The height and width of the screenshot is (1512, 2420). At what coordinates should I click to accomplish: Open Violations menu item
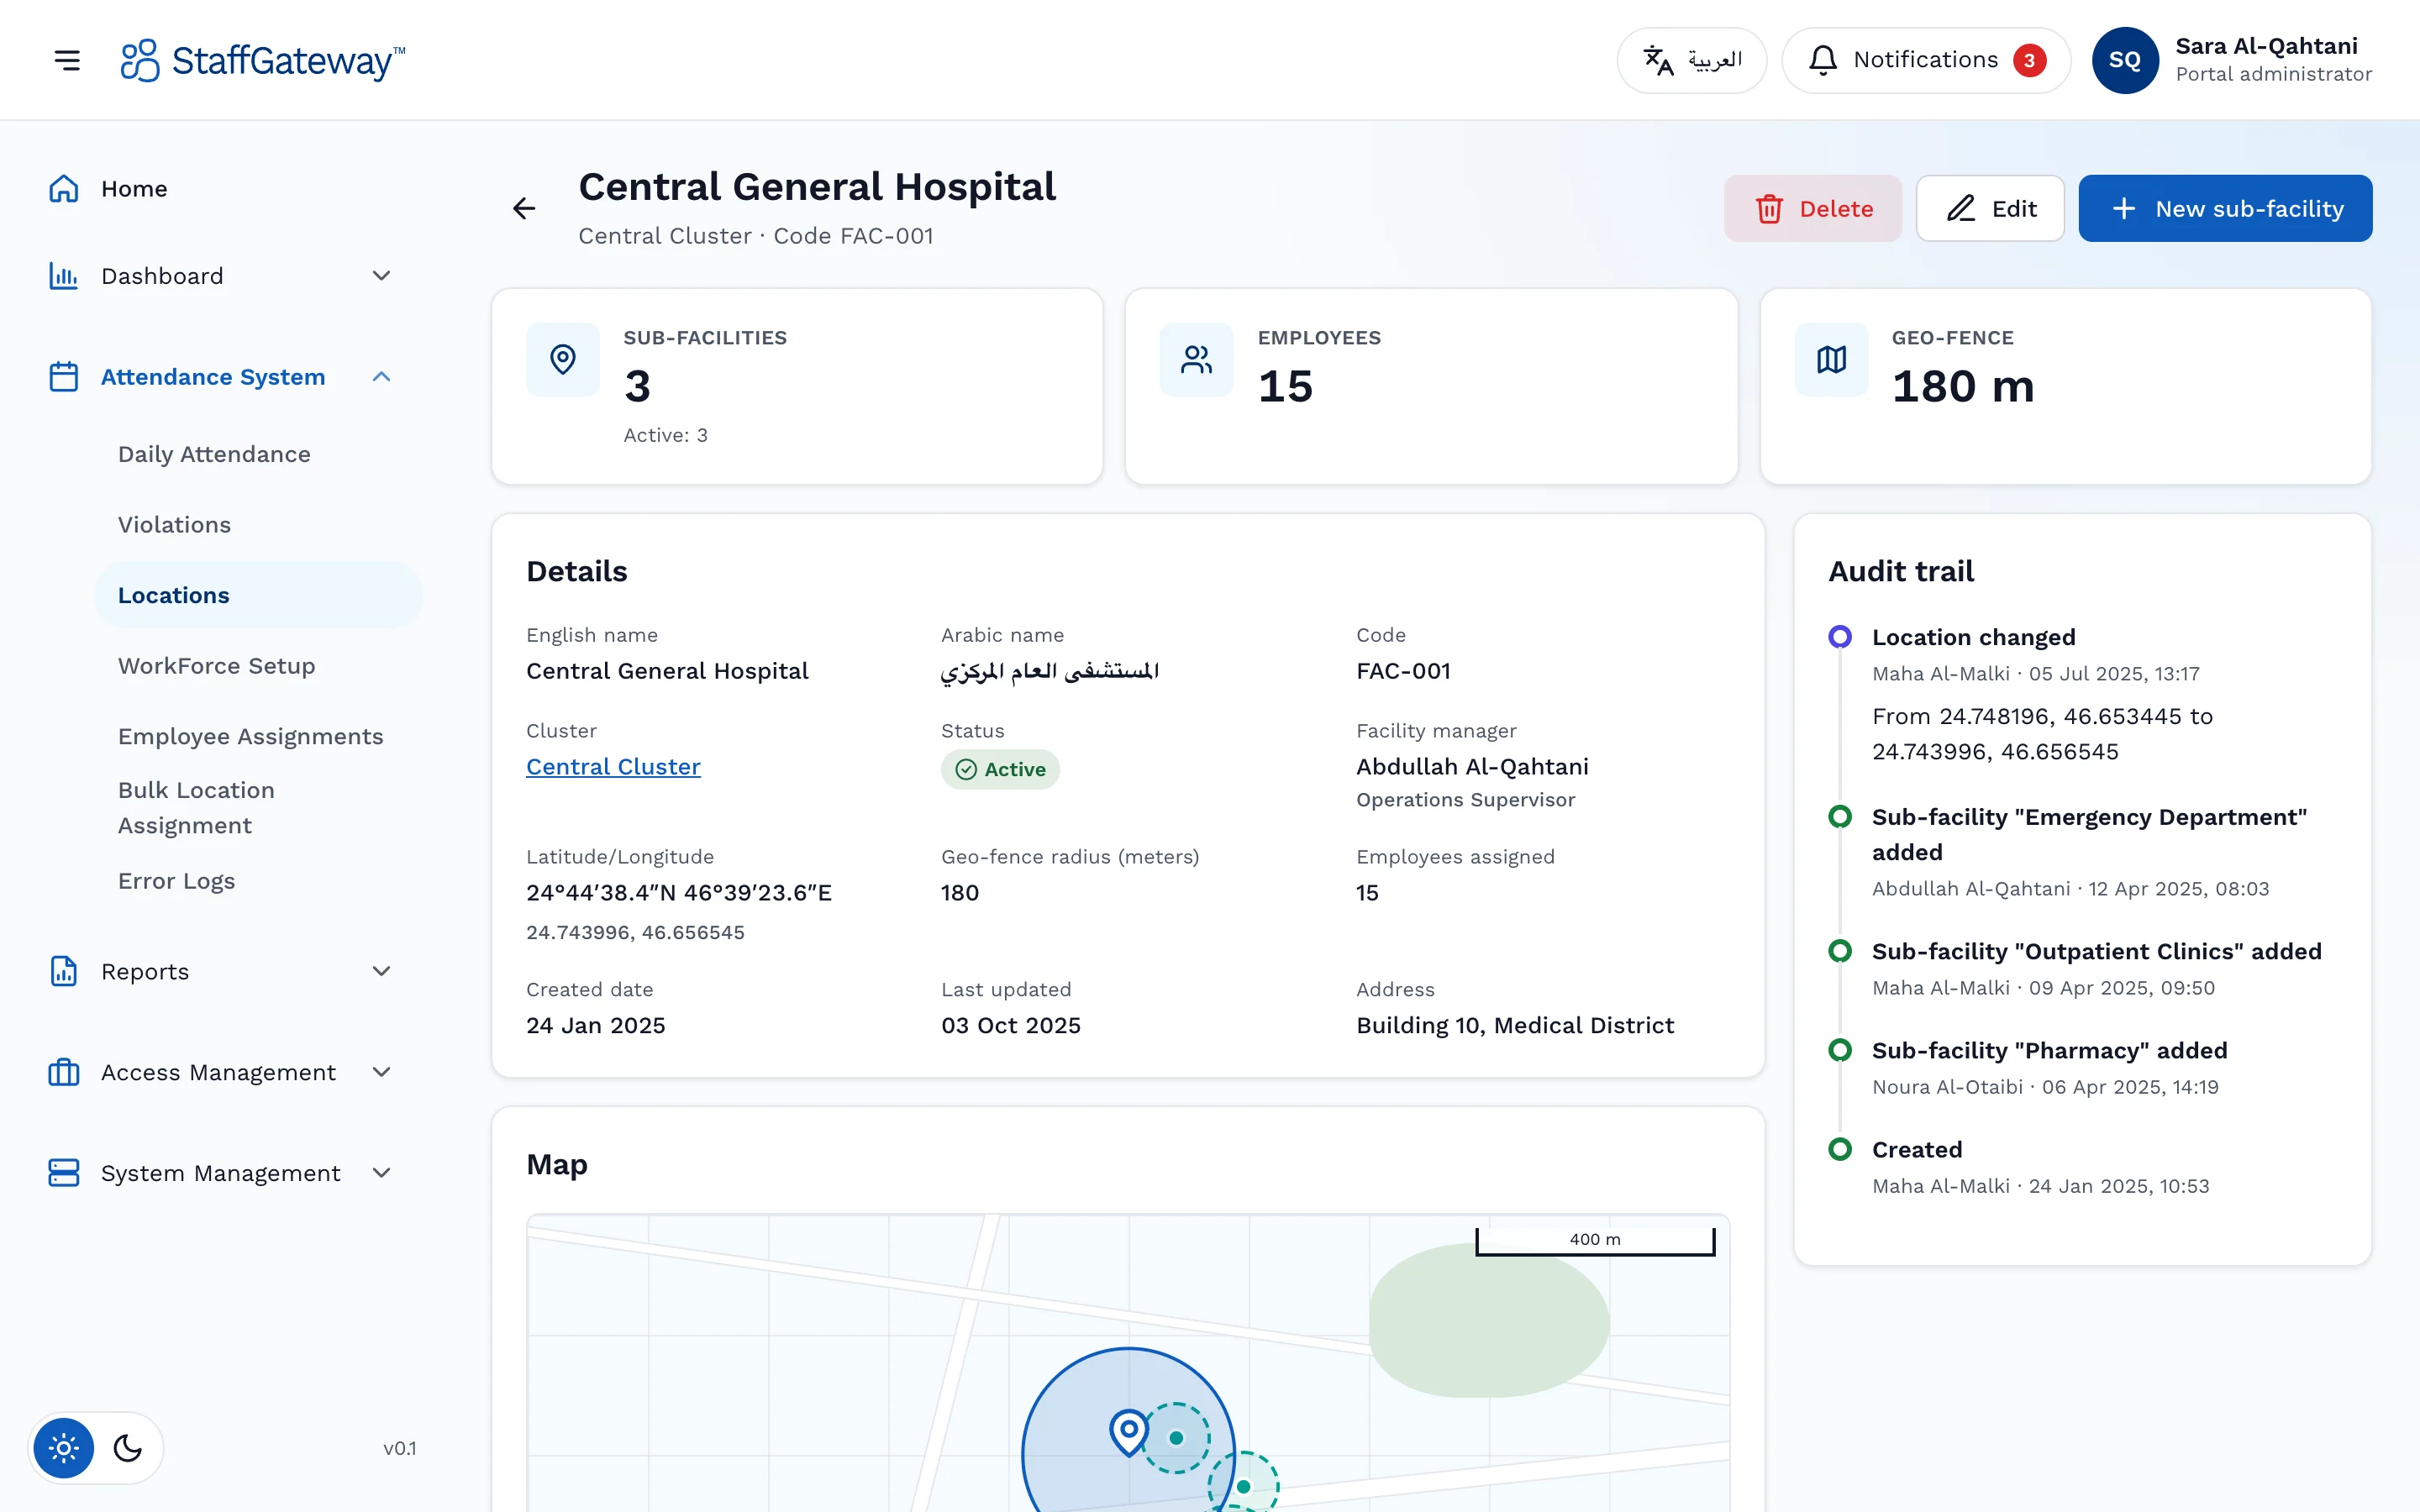(x=258, y=525)
